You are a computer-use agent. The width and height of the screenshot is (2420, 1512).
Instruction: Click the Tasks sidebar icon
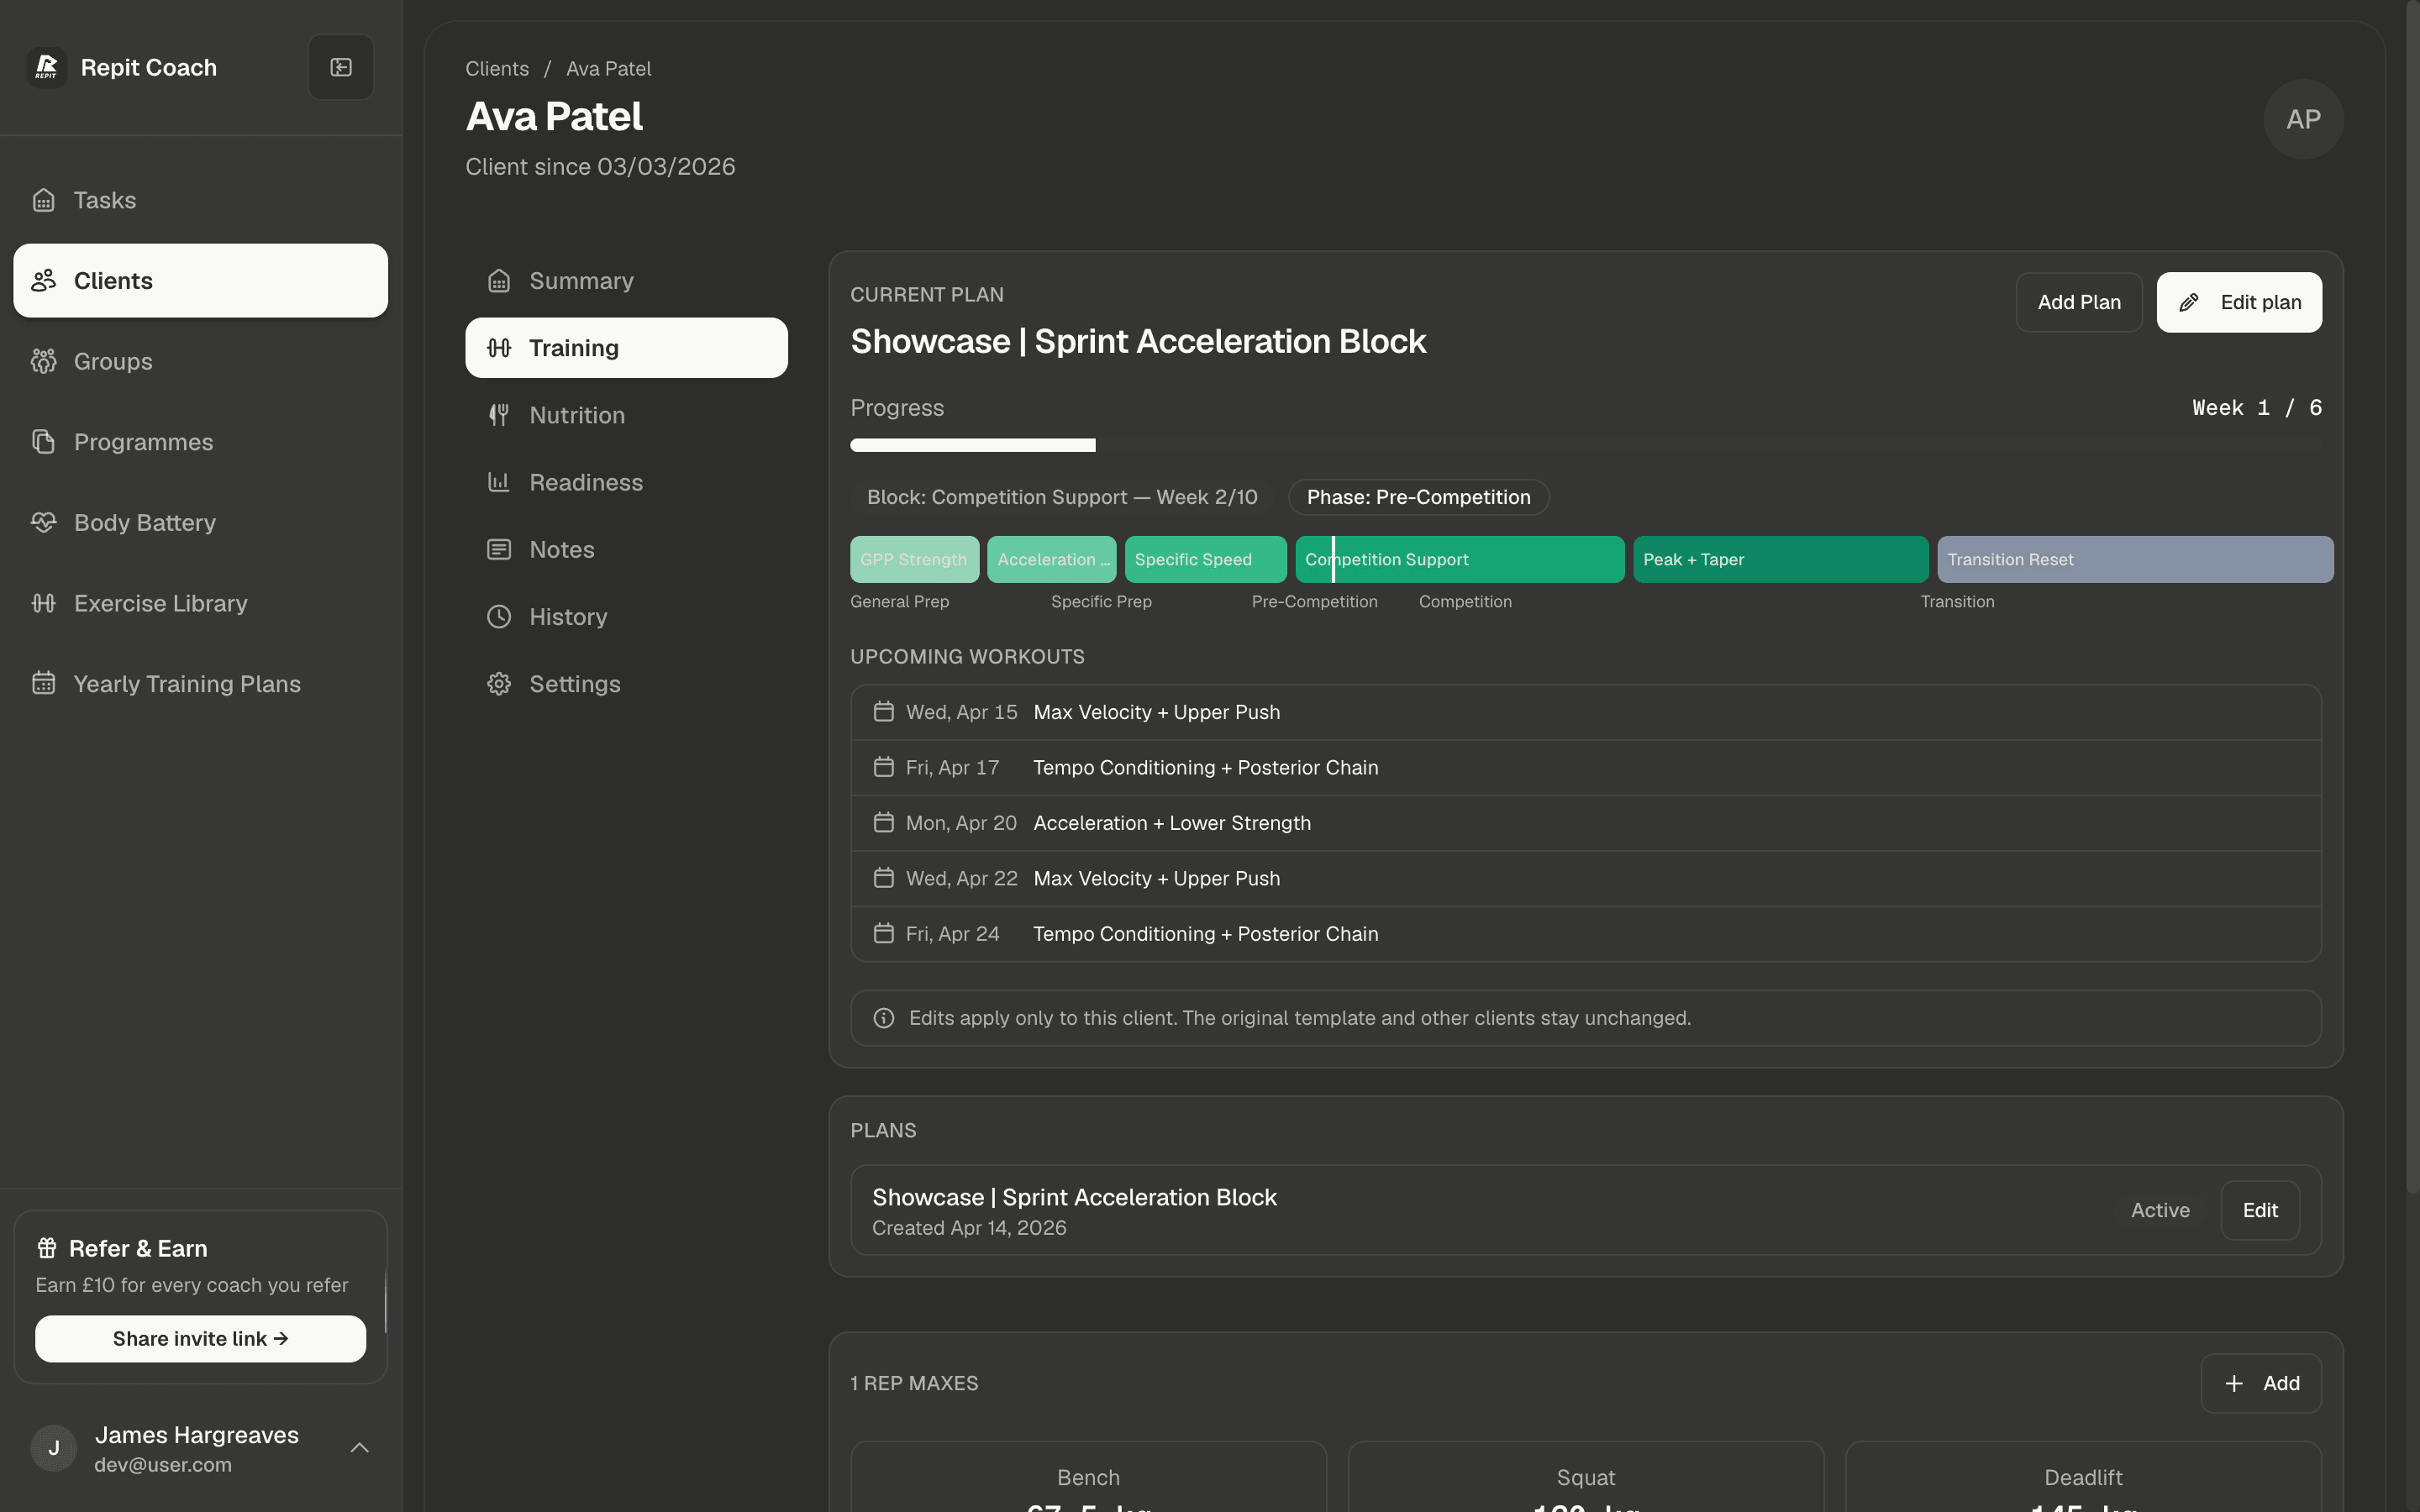pyautogui.click(x=43, y=200)
